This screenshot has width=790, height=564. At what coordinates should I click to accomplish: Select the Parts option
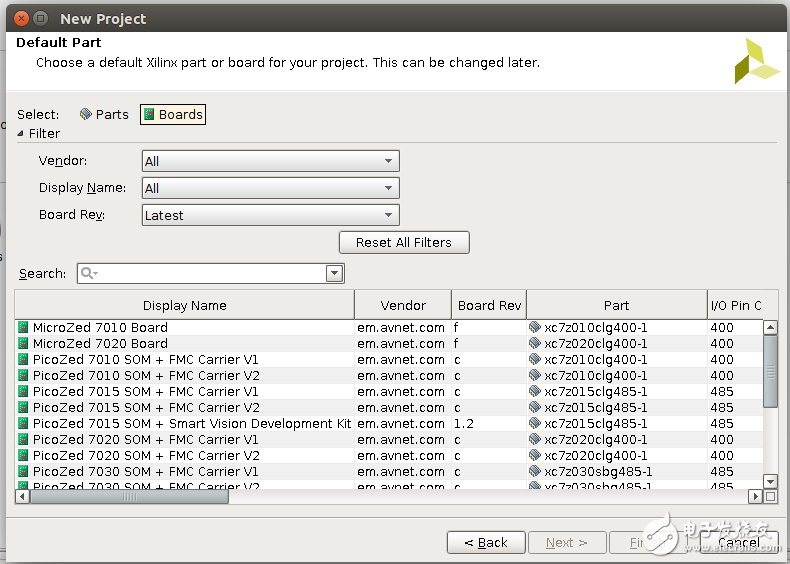click(104, 115)
